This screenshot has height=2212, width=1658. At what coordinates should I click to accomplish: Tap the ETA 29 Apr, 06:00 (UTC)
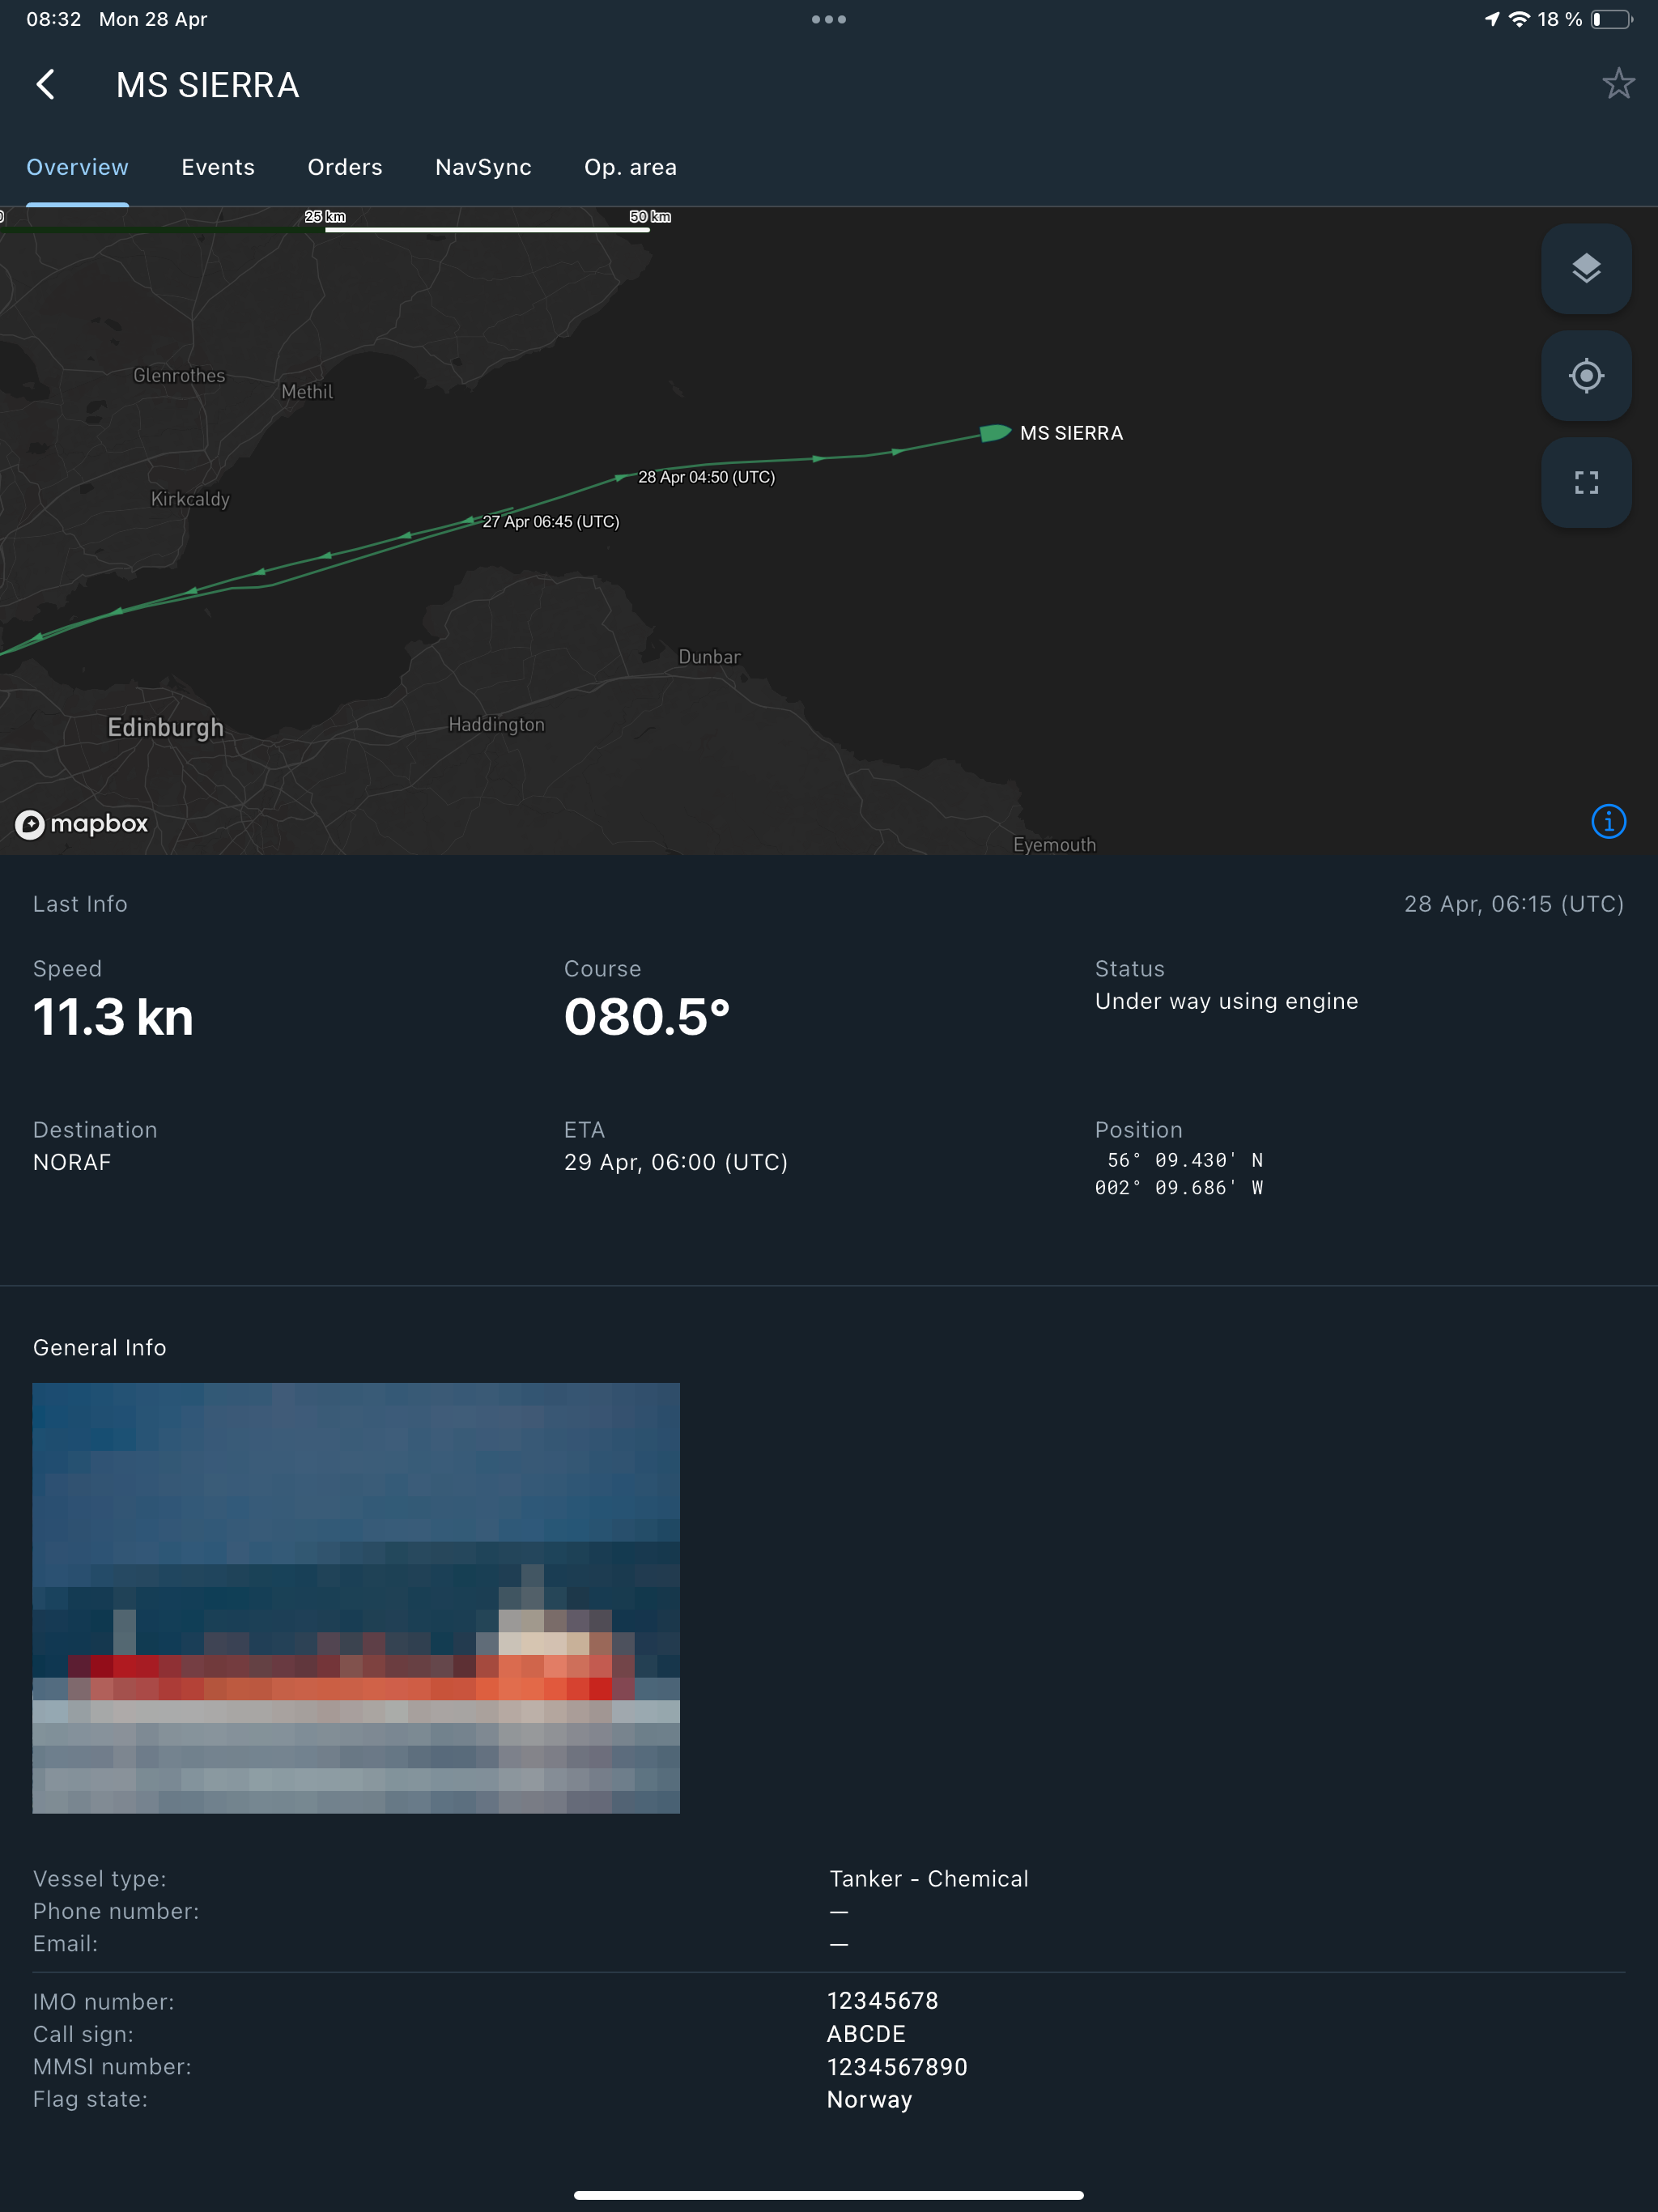[x=676, y=1162]
